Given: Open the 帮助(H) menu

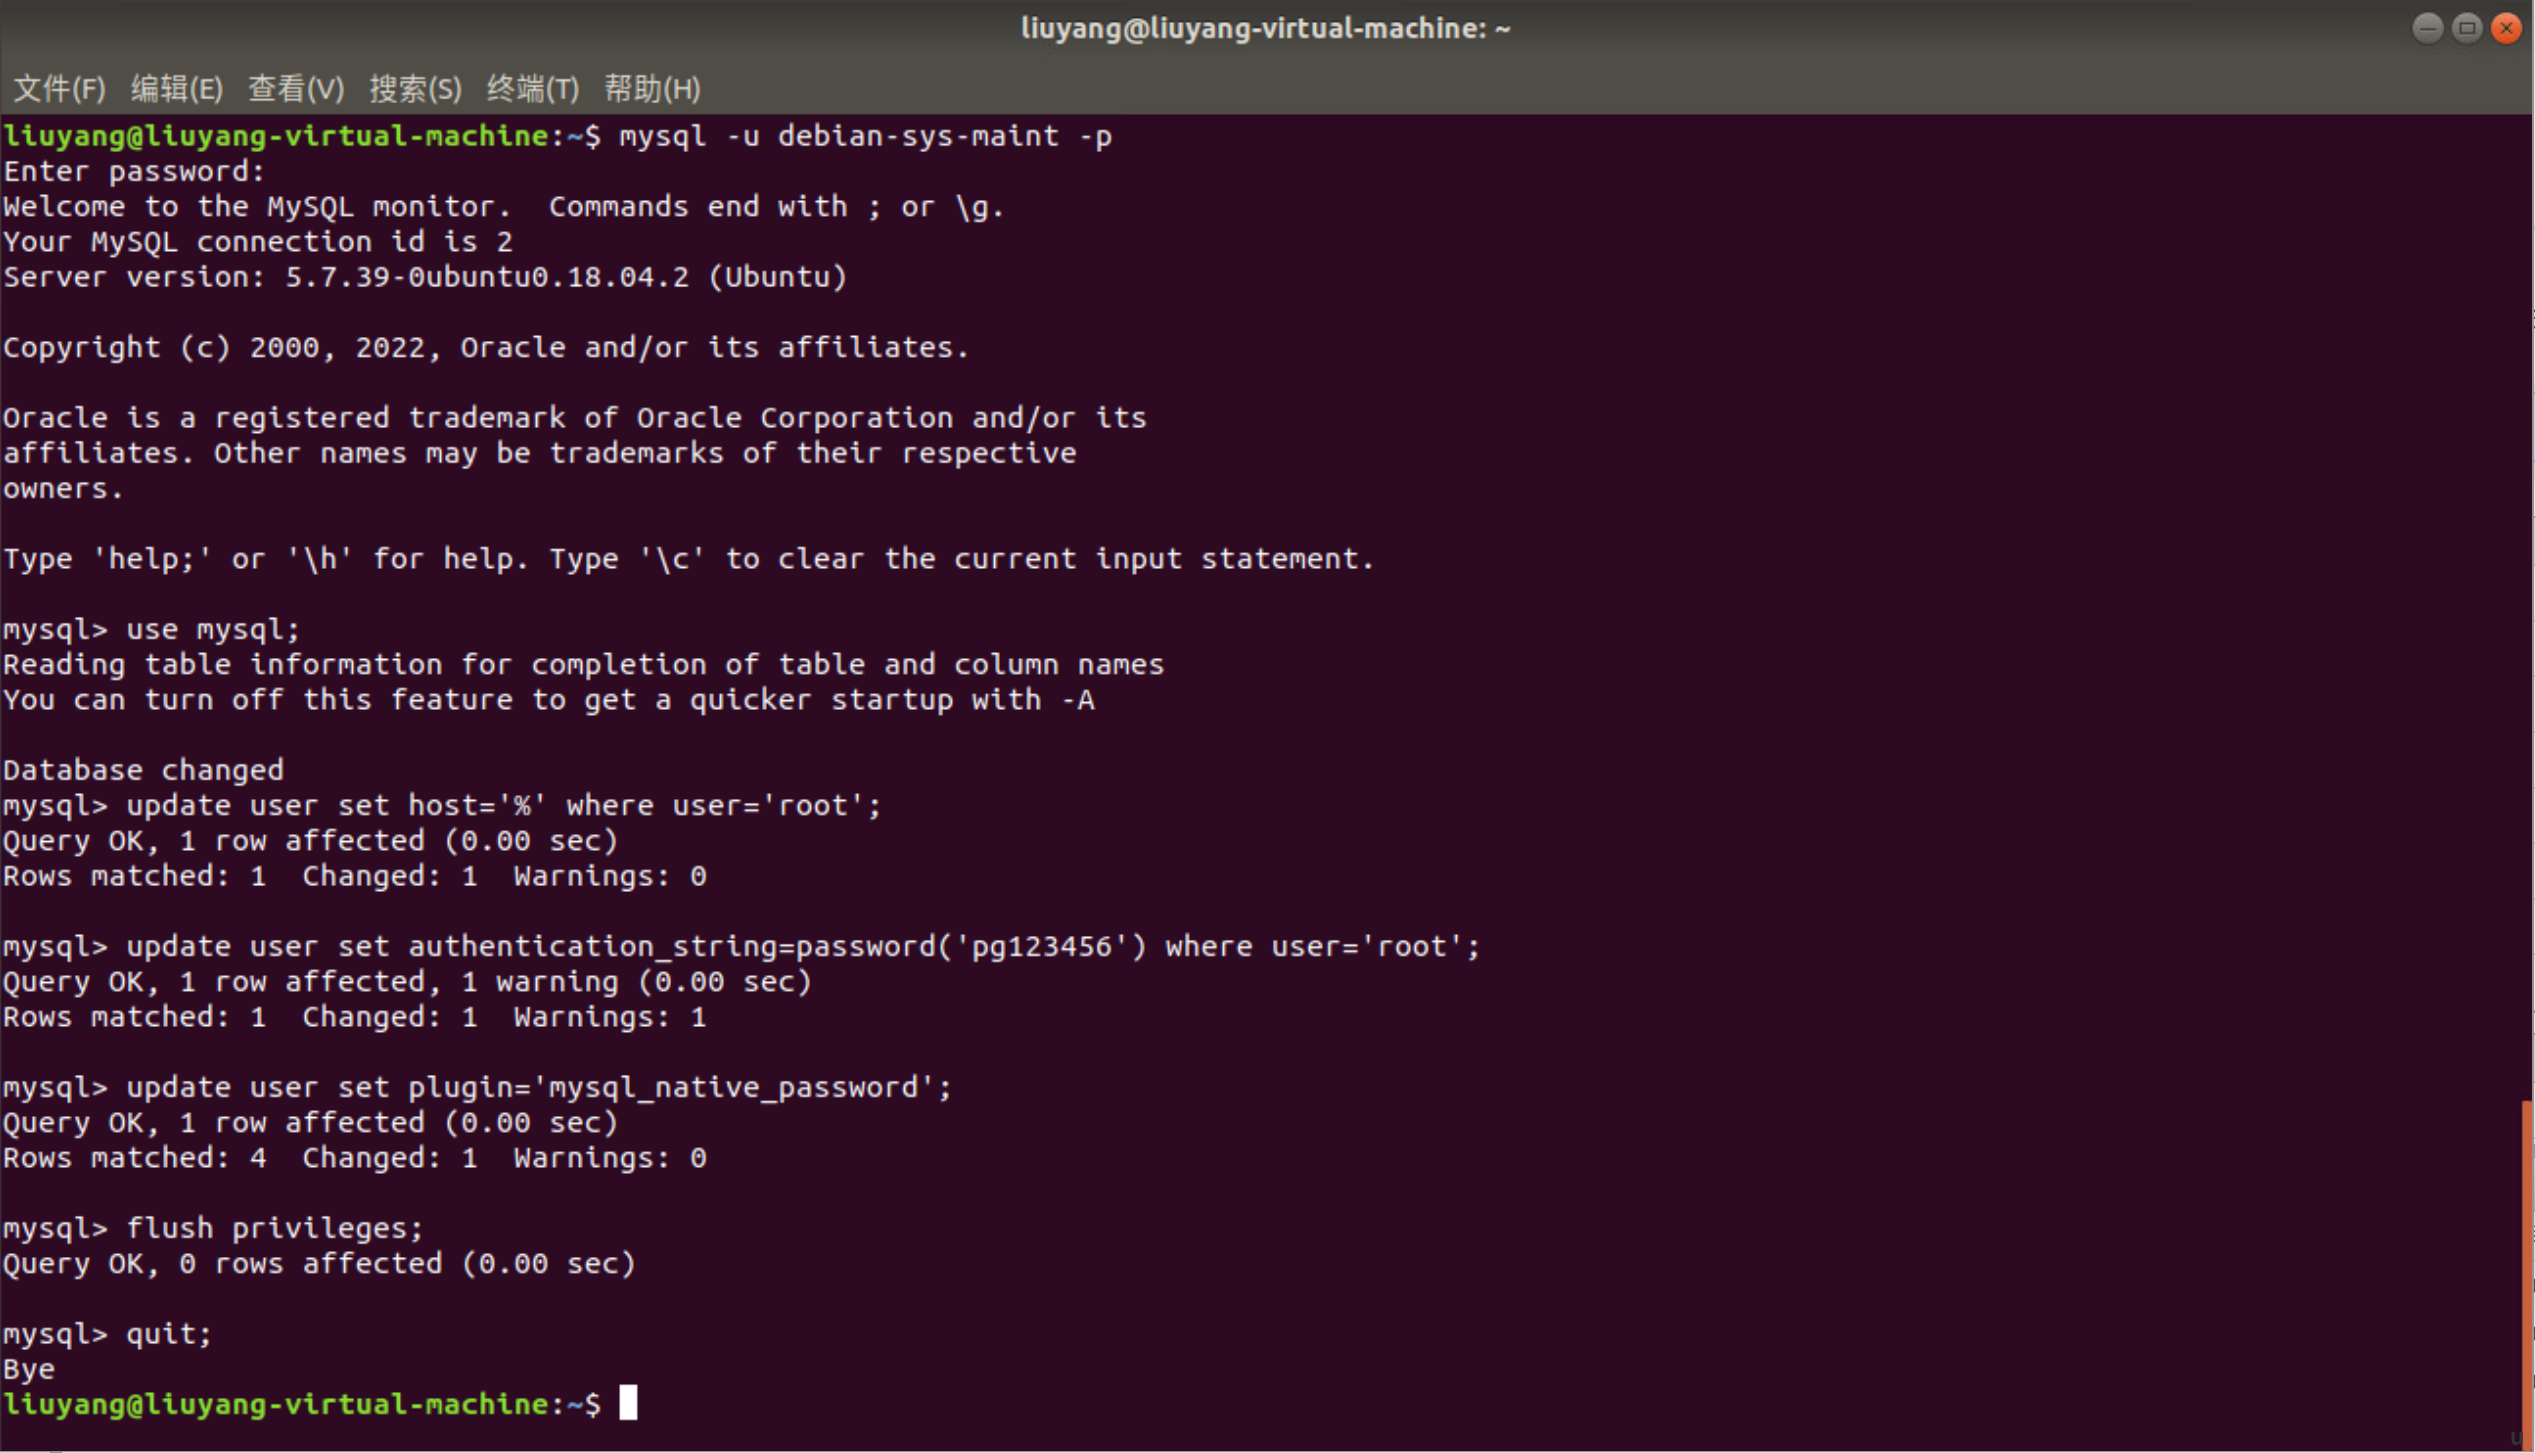Looking at the screenshot, I should tap(651, 89).
